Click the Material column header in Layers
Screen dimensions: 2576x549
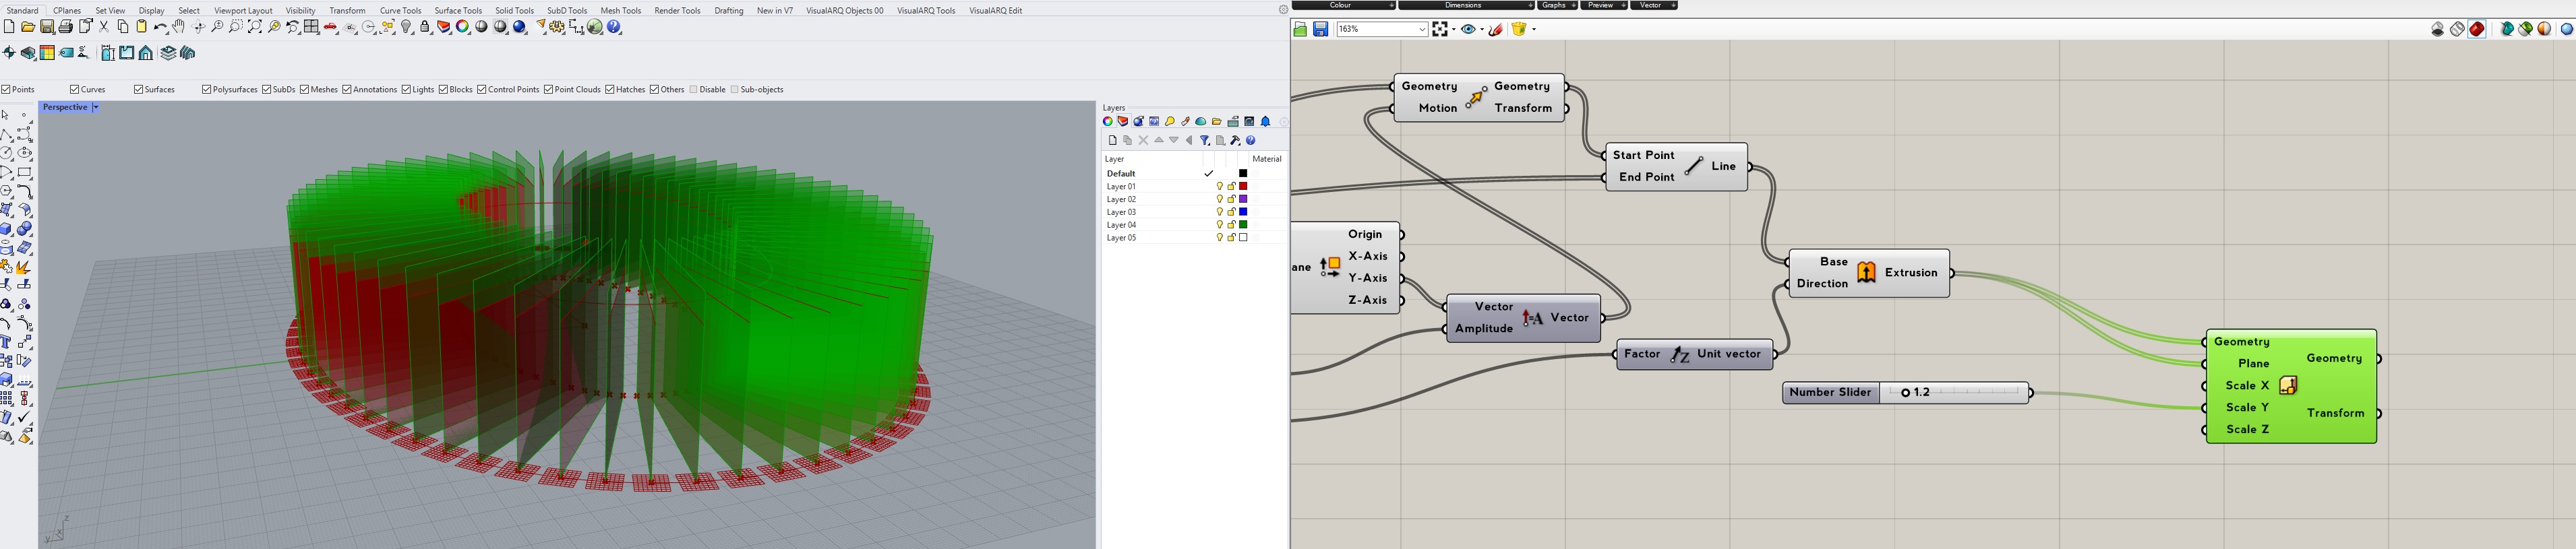pos(1267,159)
